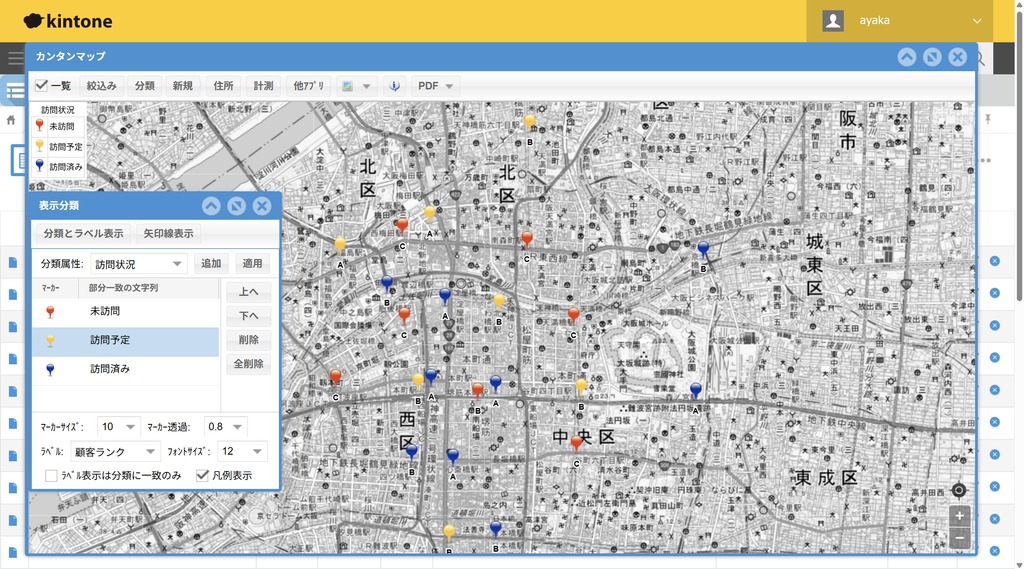Click the 上へ move-up button
The image size is (1024, 569).
[248, 292]
